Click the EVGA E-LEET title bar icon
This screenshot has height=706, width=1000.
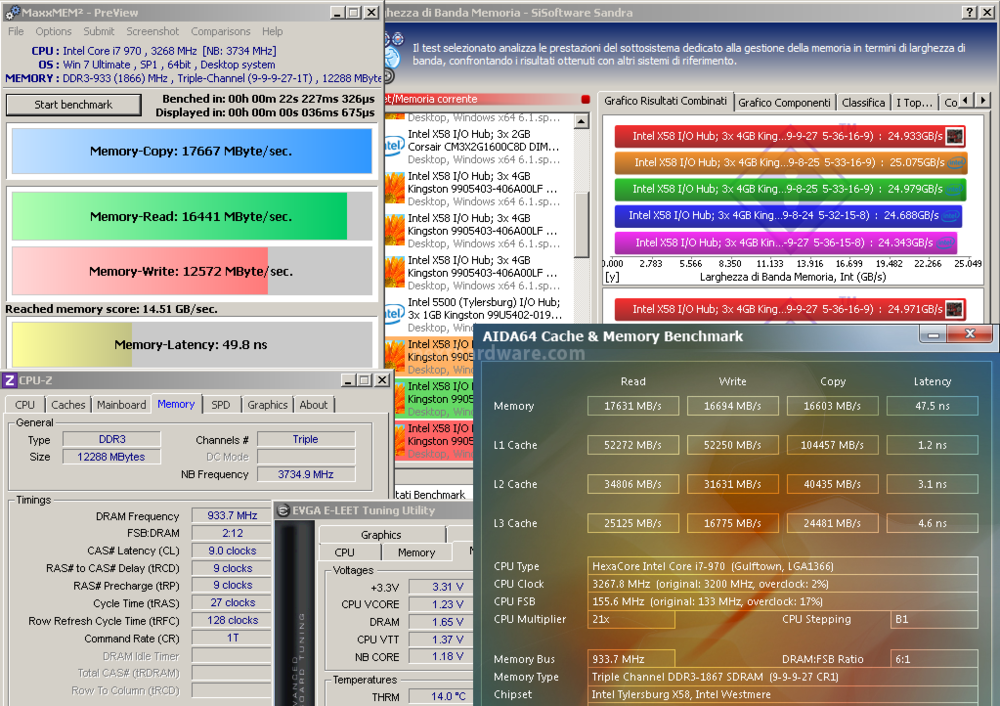pyautogui.click(x=283, y=510)
